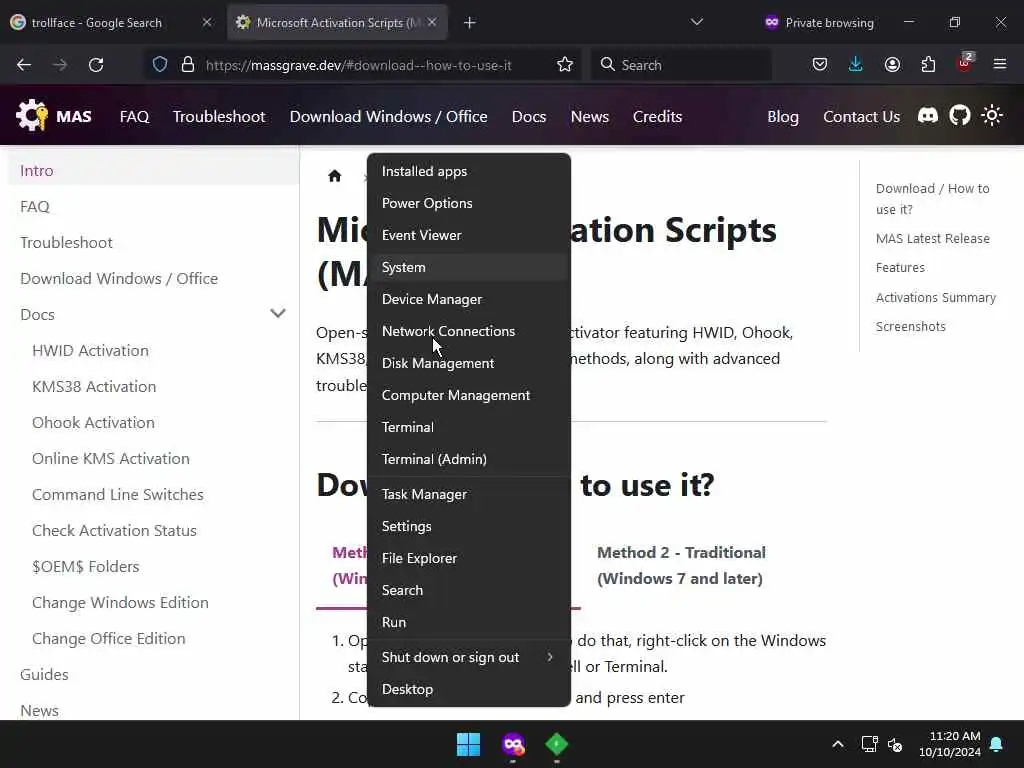Choose Desktop in the context menu

pos(468,689)
